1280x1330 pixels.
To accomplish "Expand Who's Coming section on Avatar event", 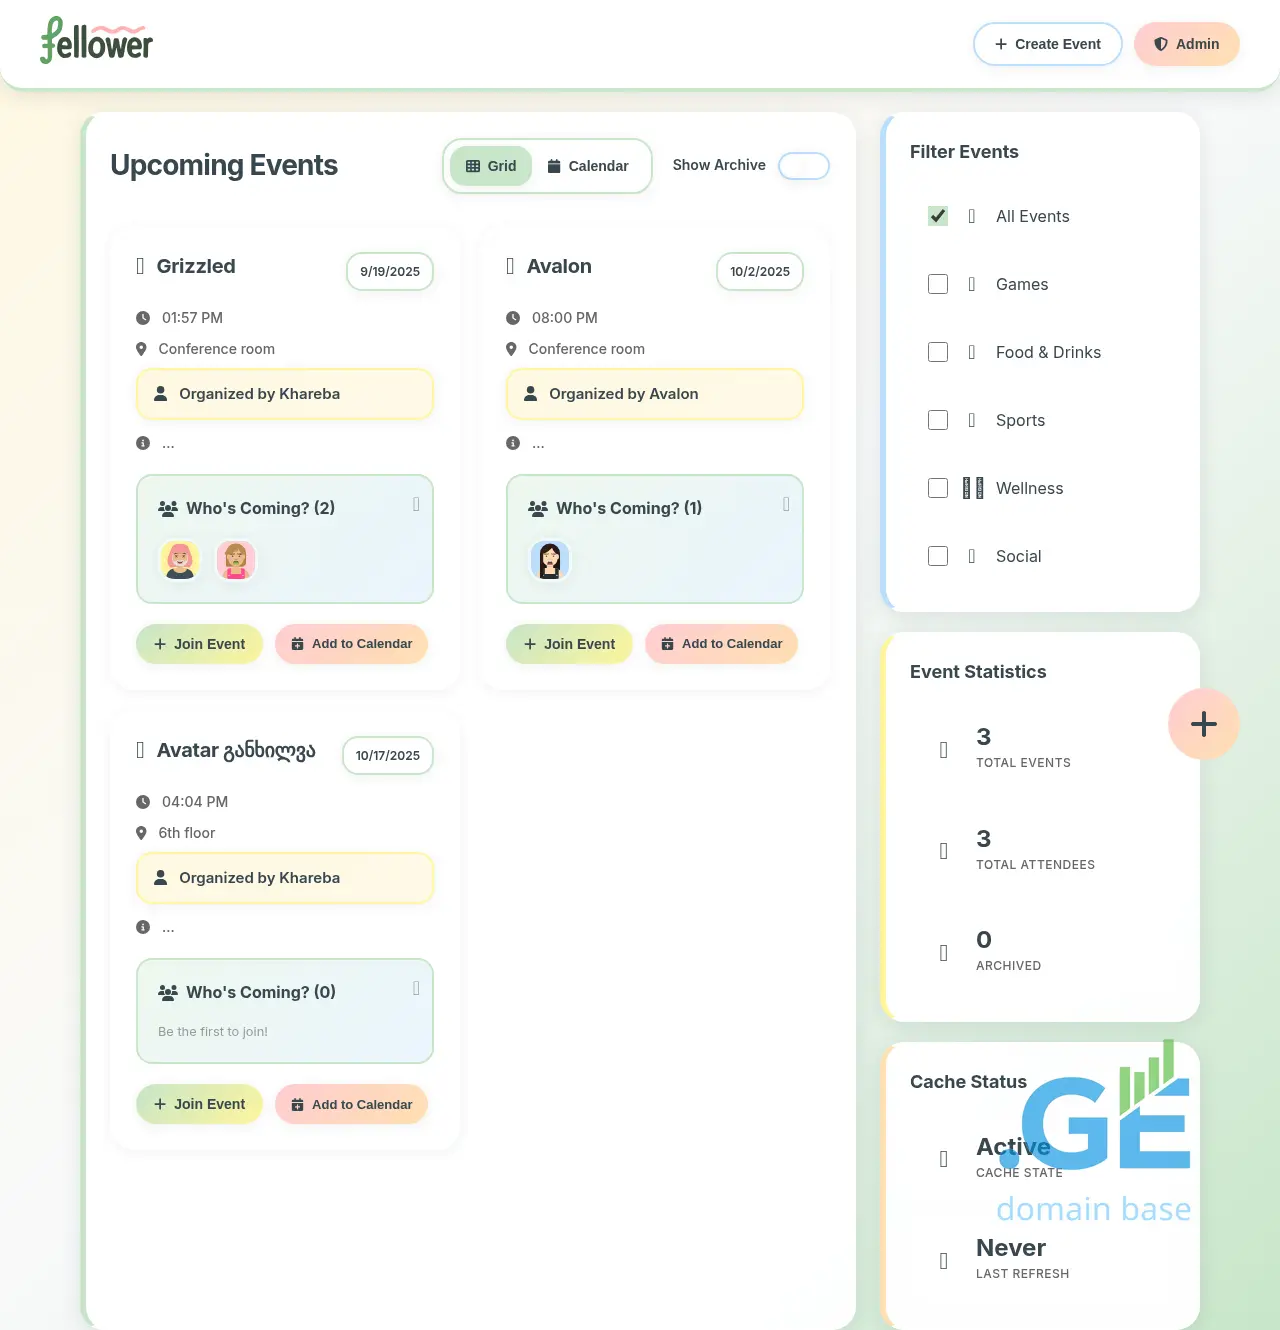I will pyautogui.click(x=416, y=989).
